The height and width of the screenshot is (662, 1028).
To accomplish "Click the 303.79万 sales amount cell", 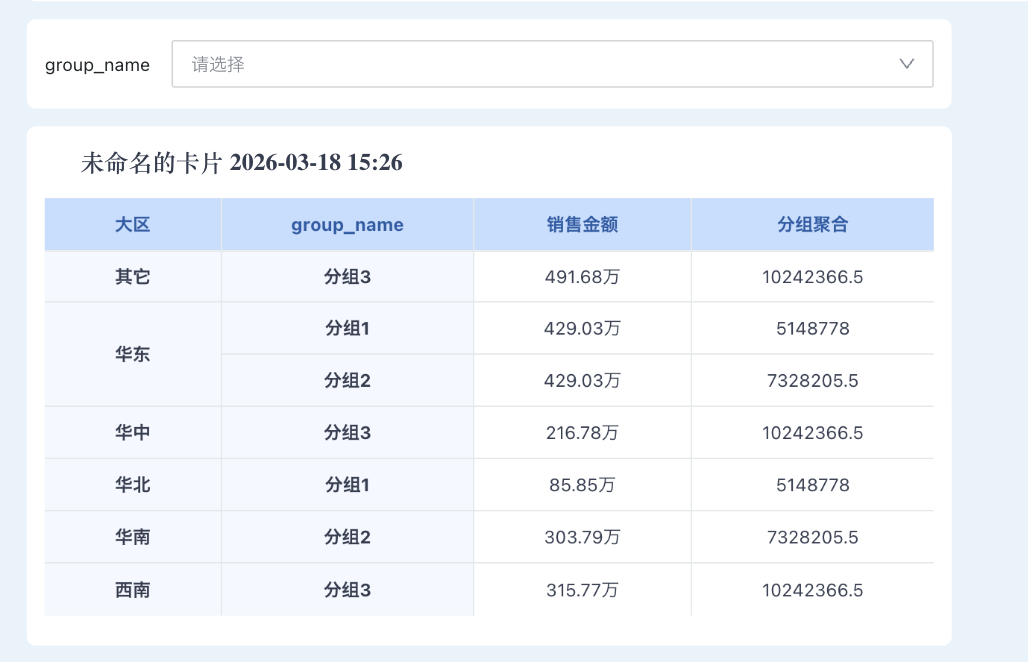I will (x=582, y=537).
